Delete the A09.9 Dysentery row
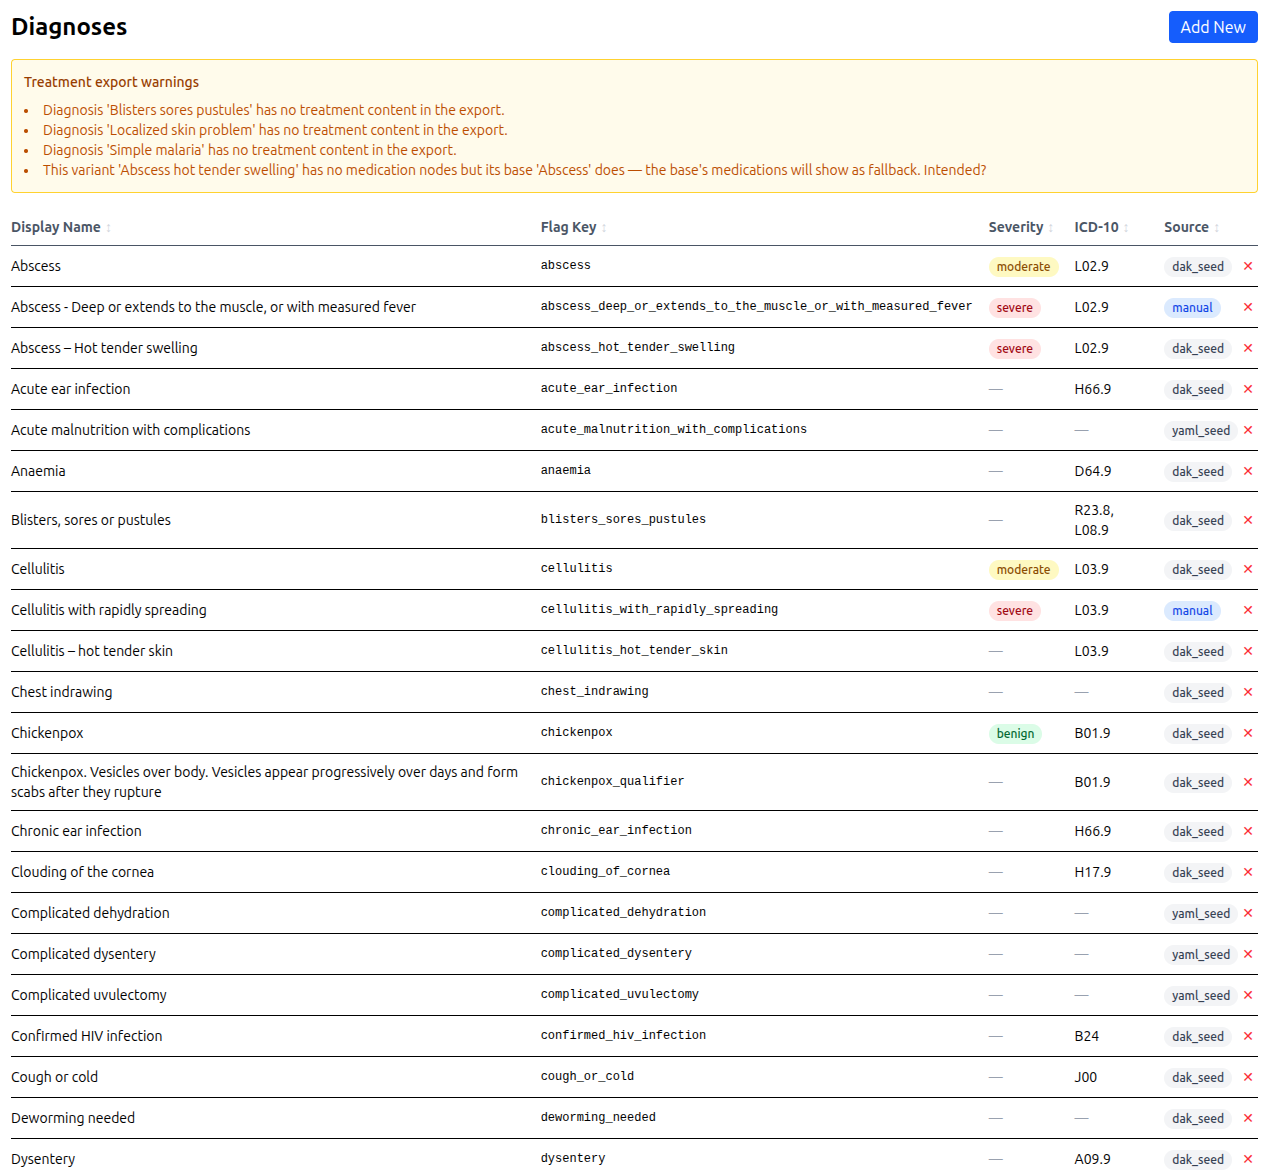This screenshot has width=1269, height=1172. tap(1248, 1159)
